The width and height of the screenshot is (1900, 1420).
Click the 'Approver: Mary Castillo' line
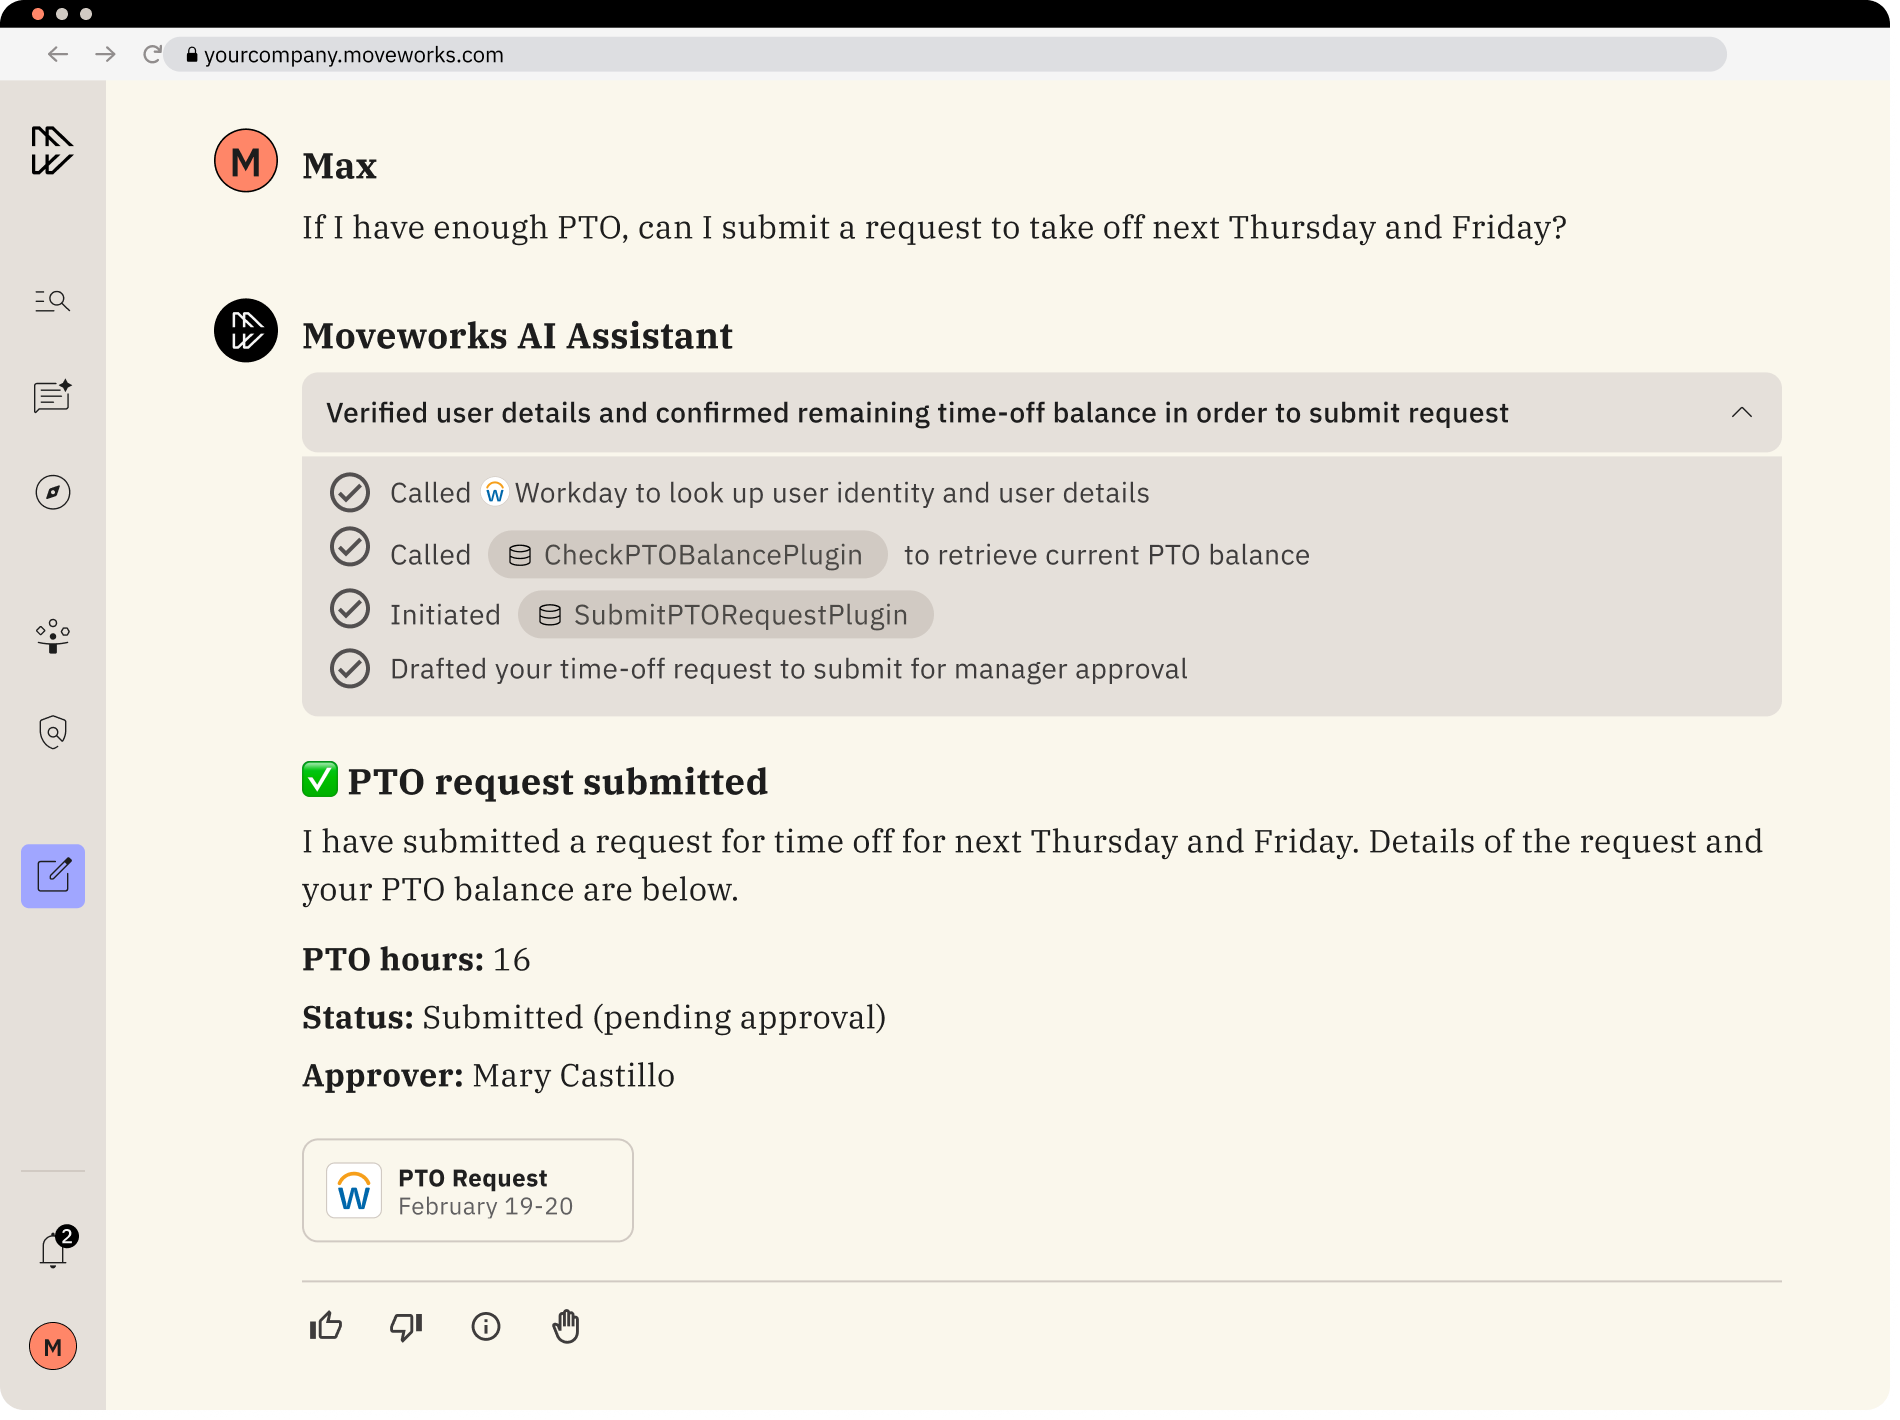[488, 1076]
